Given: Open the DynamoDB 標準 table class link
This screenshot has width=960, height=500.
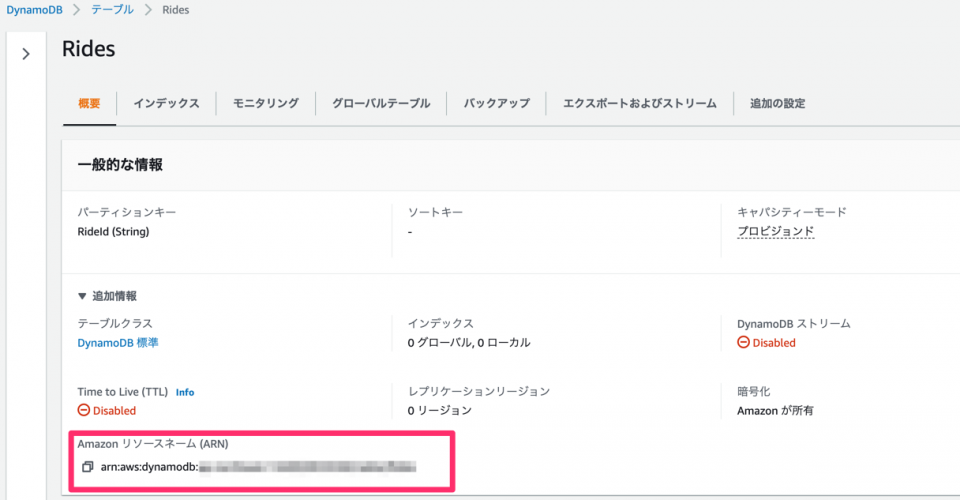Looking at the screenshot, I should (x=117, y=342).
